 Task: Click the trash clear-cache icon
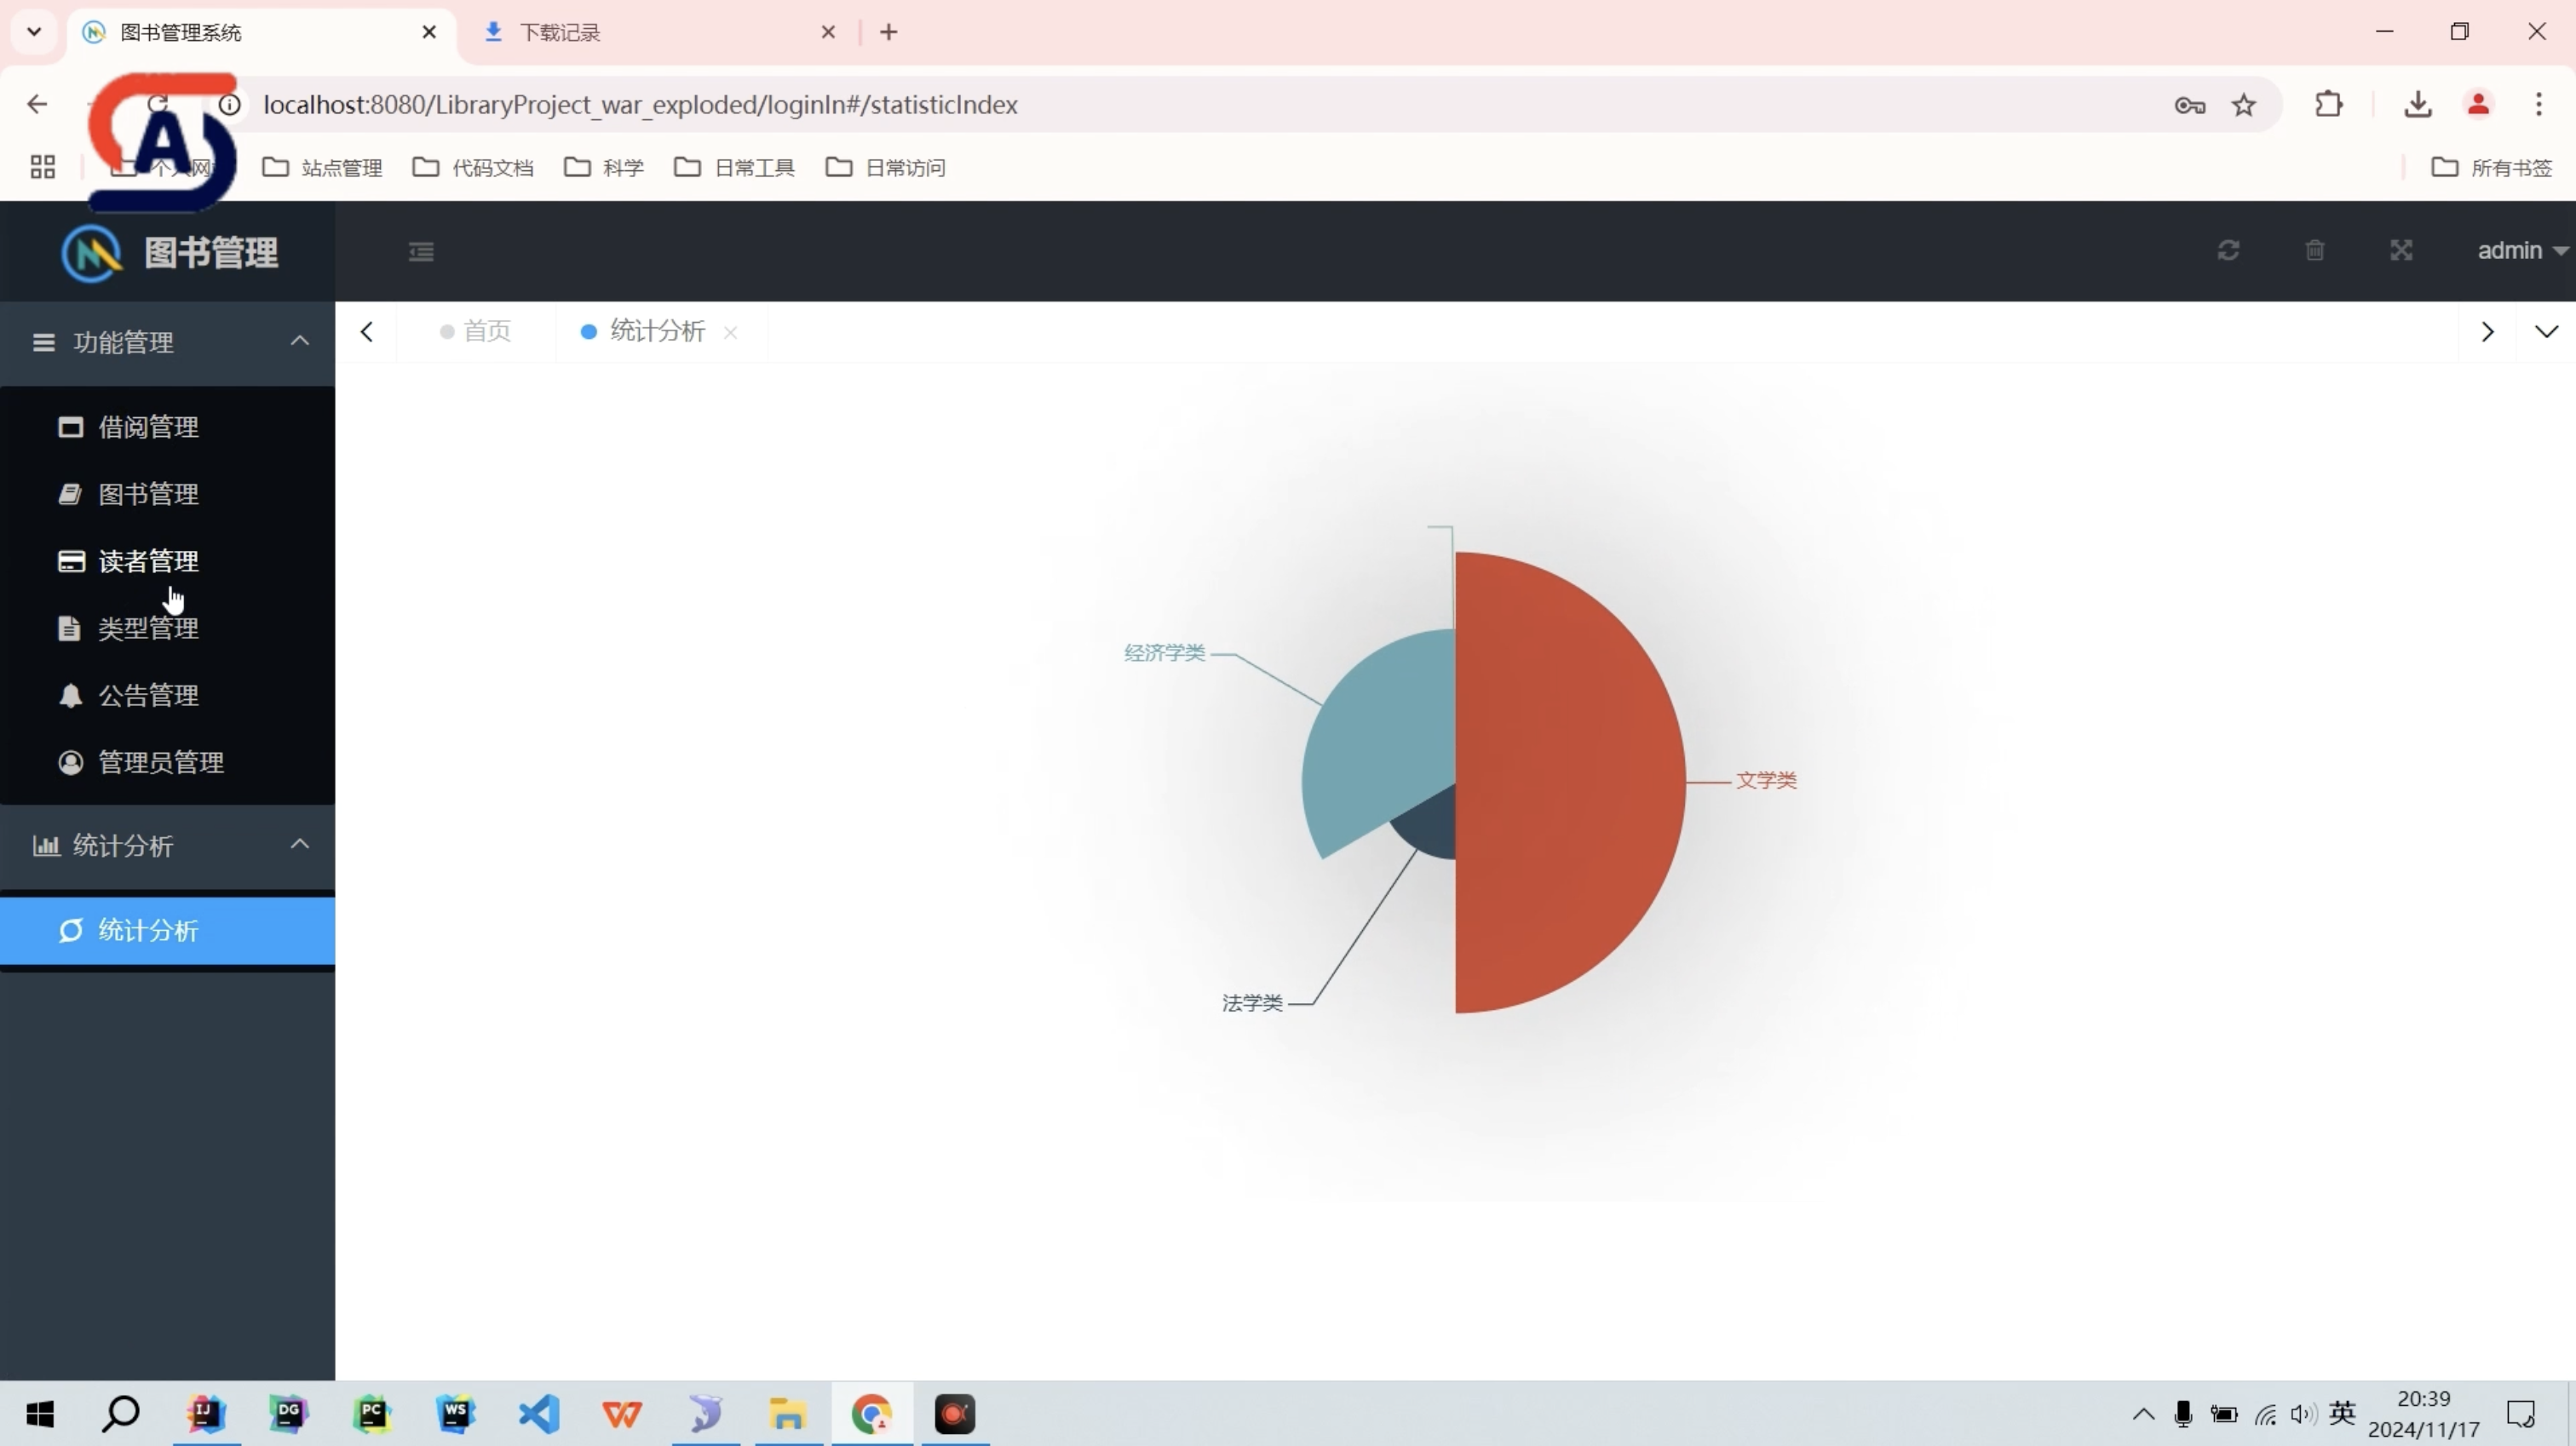[2315, 250]
